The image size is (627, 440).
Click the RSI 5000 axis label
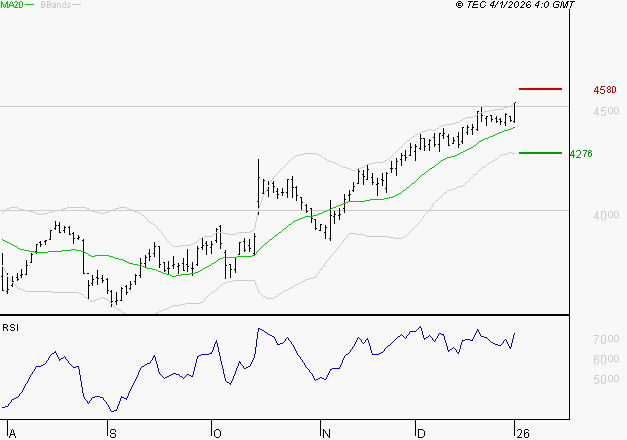pos(606,379)
